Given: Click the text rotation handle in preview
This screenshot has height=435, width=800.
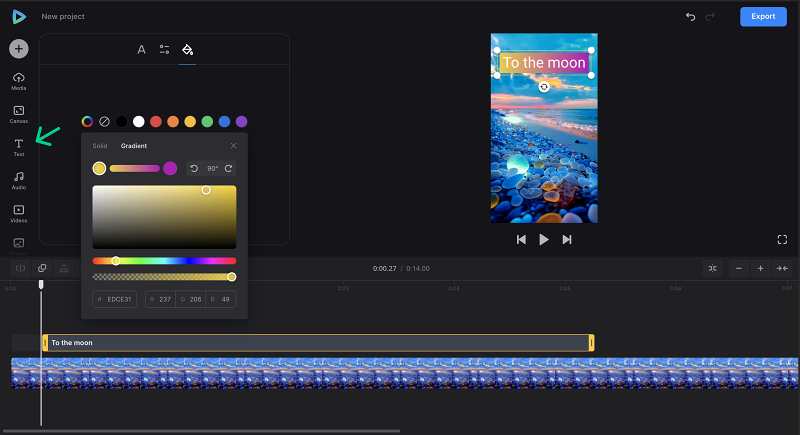Looking at the screenshot, I should (544, 87).
